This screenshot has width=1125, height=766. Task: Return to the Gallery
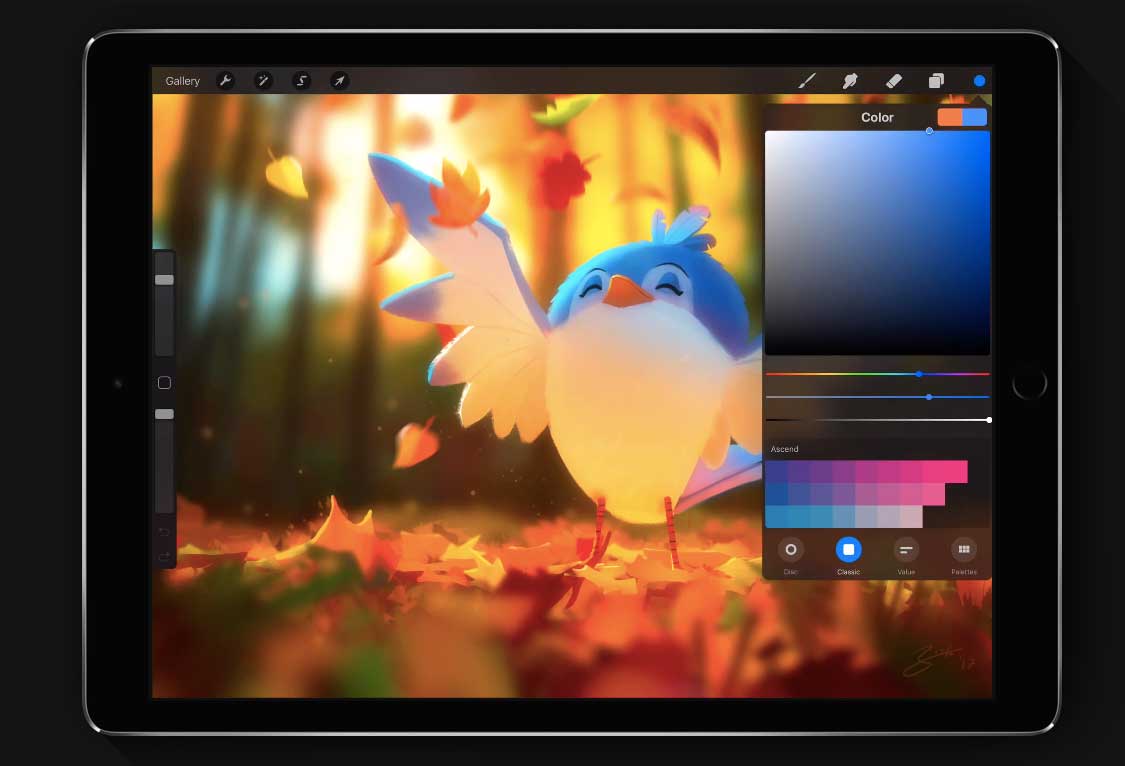(x=181, y=81)
